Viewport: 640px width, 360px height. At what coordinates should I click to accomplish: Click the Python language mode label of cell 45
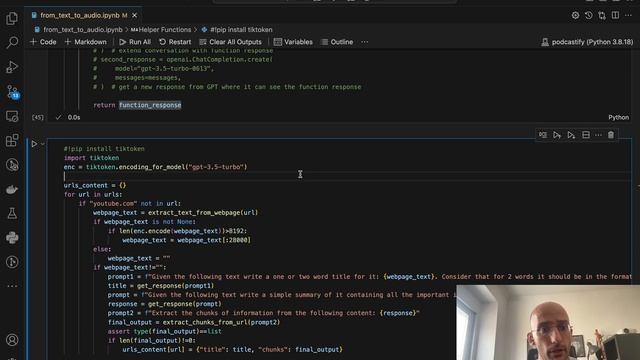618,118
